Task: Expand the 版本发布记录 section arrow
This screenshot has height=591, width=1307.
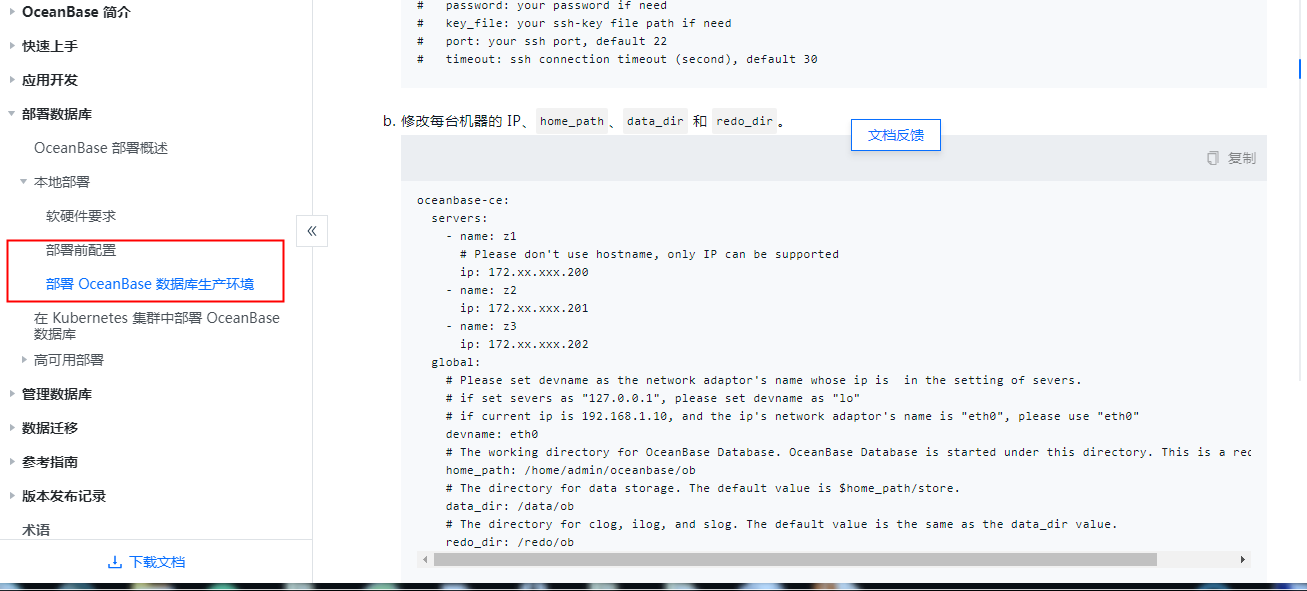Action: 12,496
